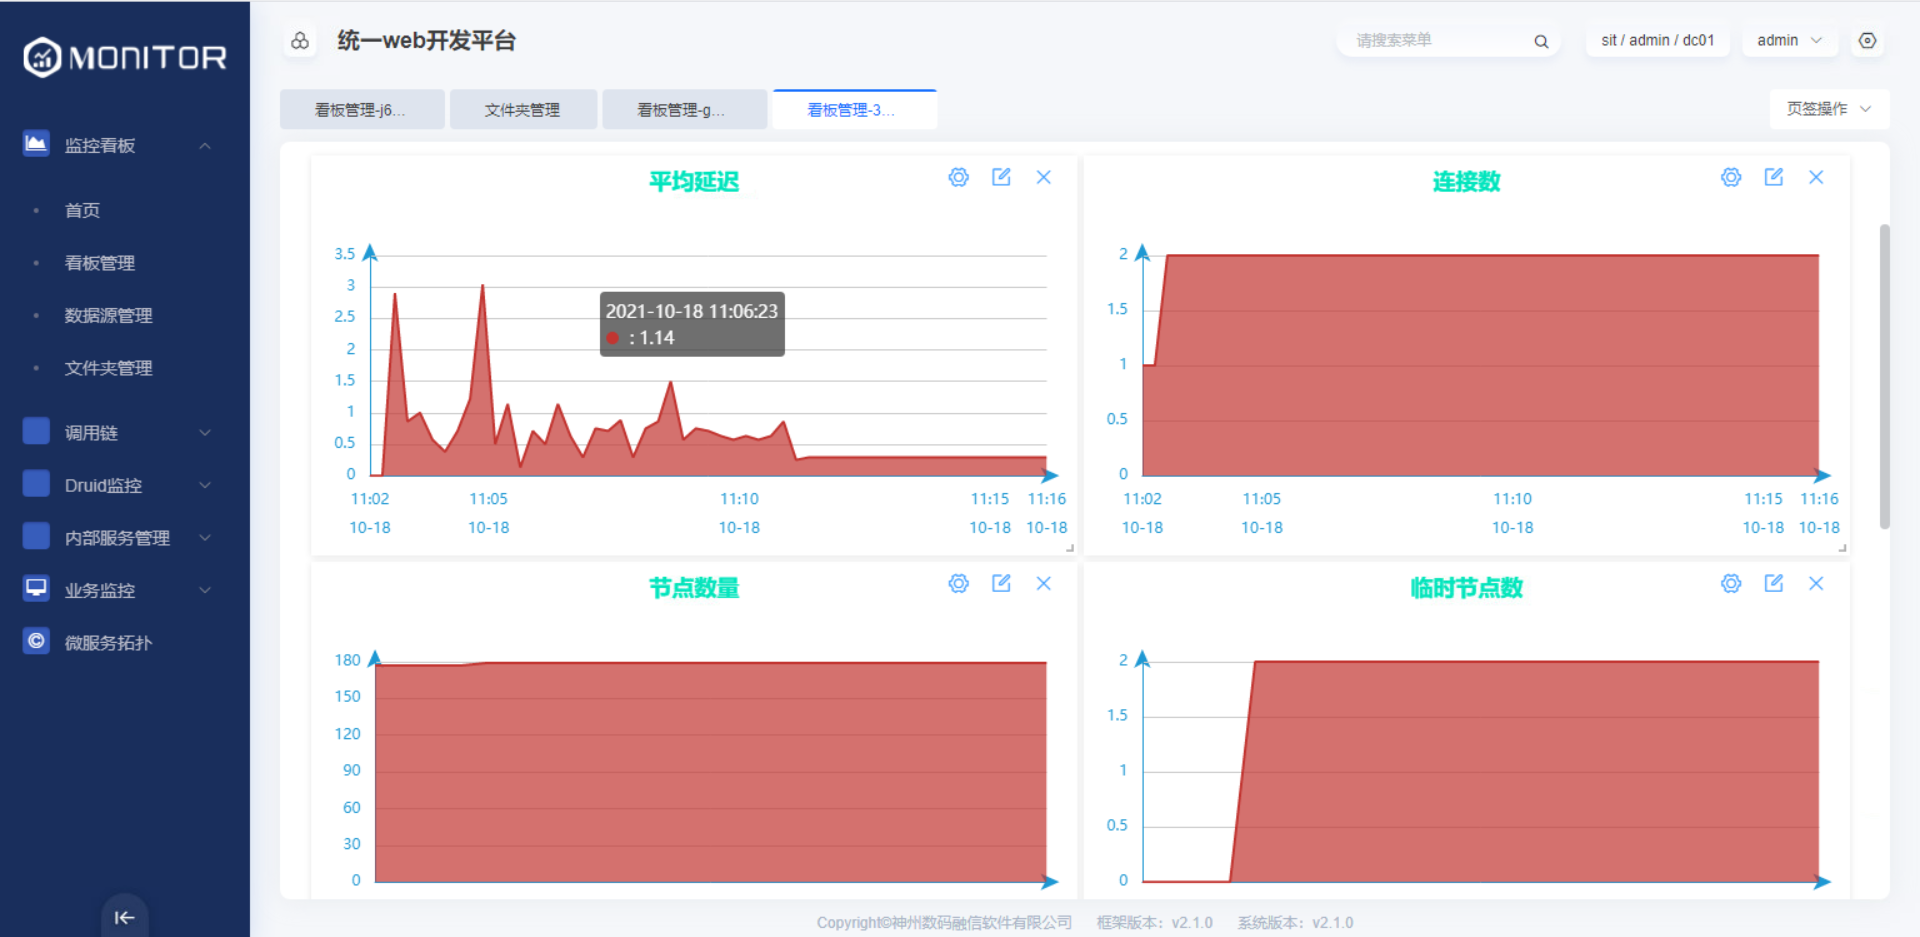Click resize handle of 连接数 panel
Screen dimensions: 1920x937
pyautogui.click(x=1842, y=548)
